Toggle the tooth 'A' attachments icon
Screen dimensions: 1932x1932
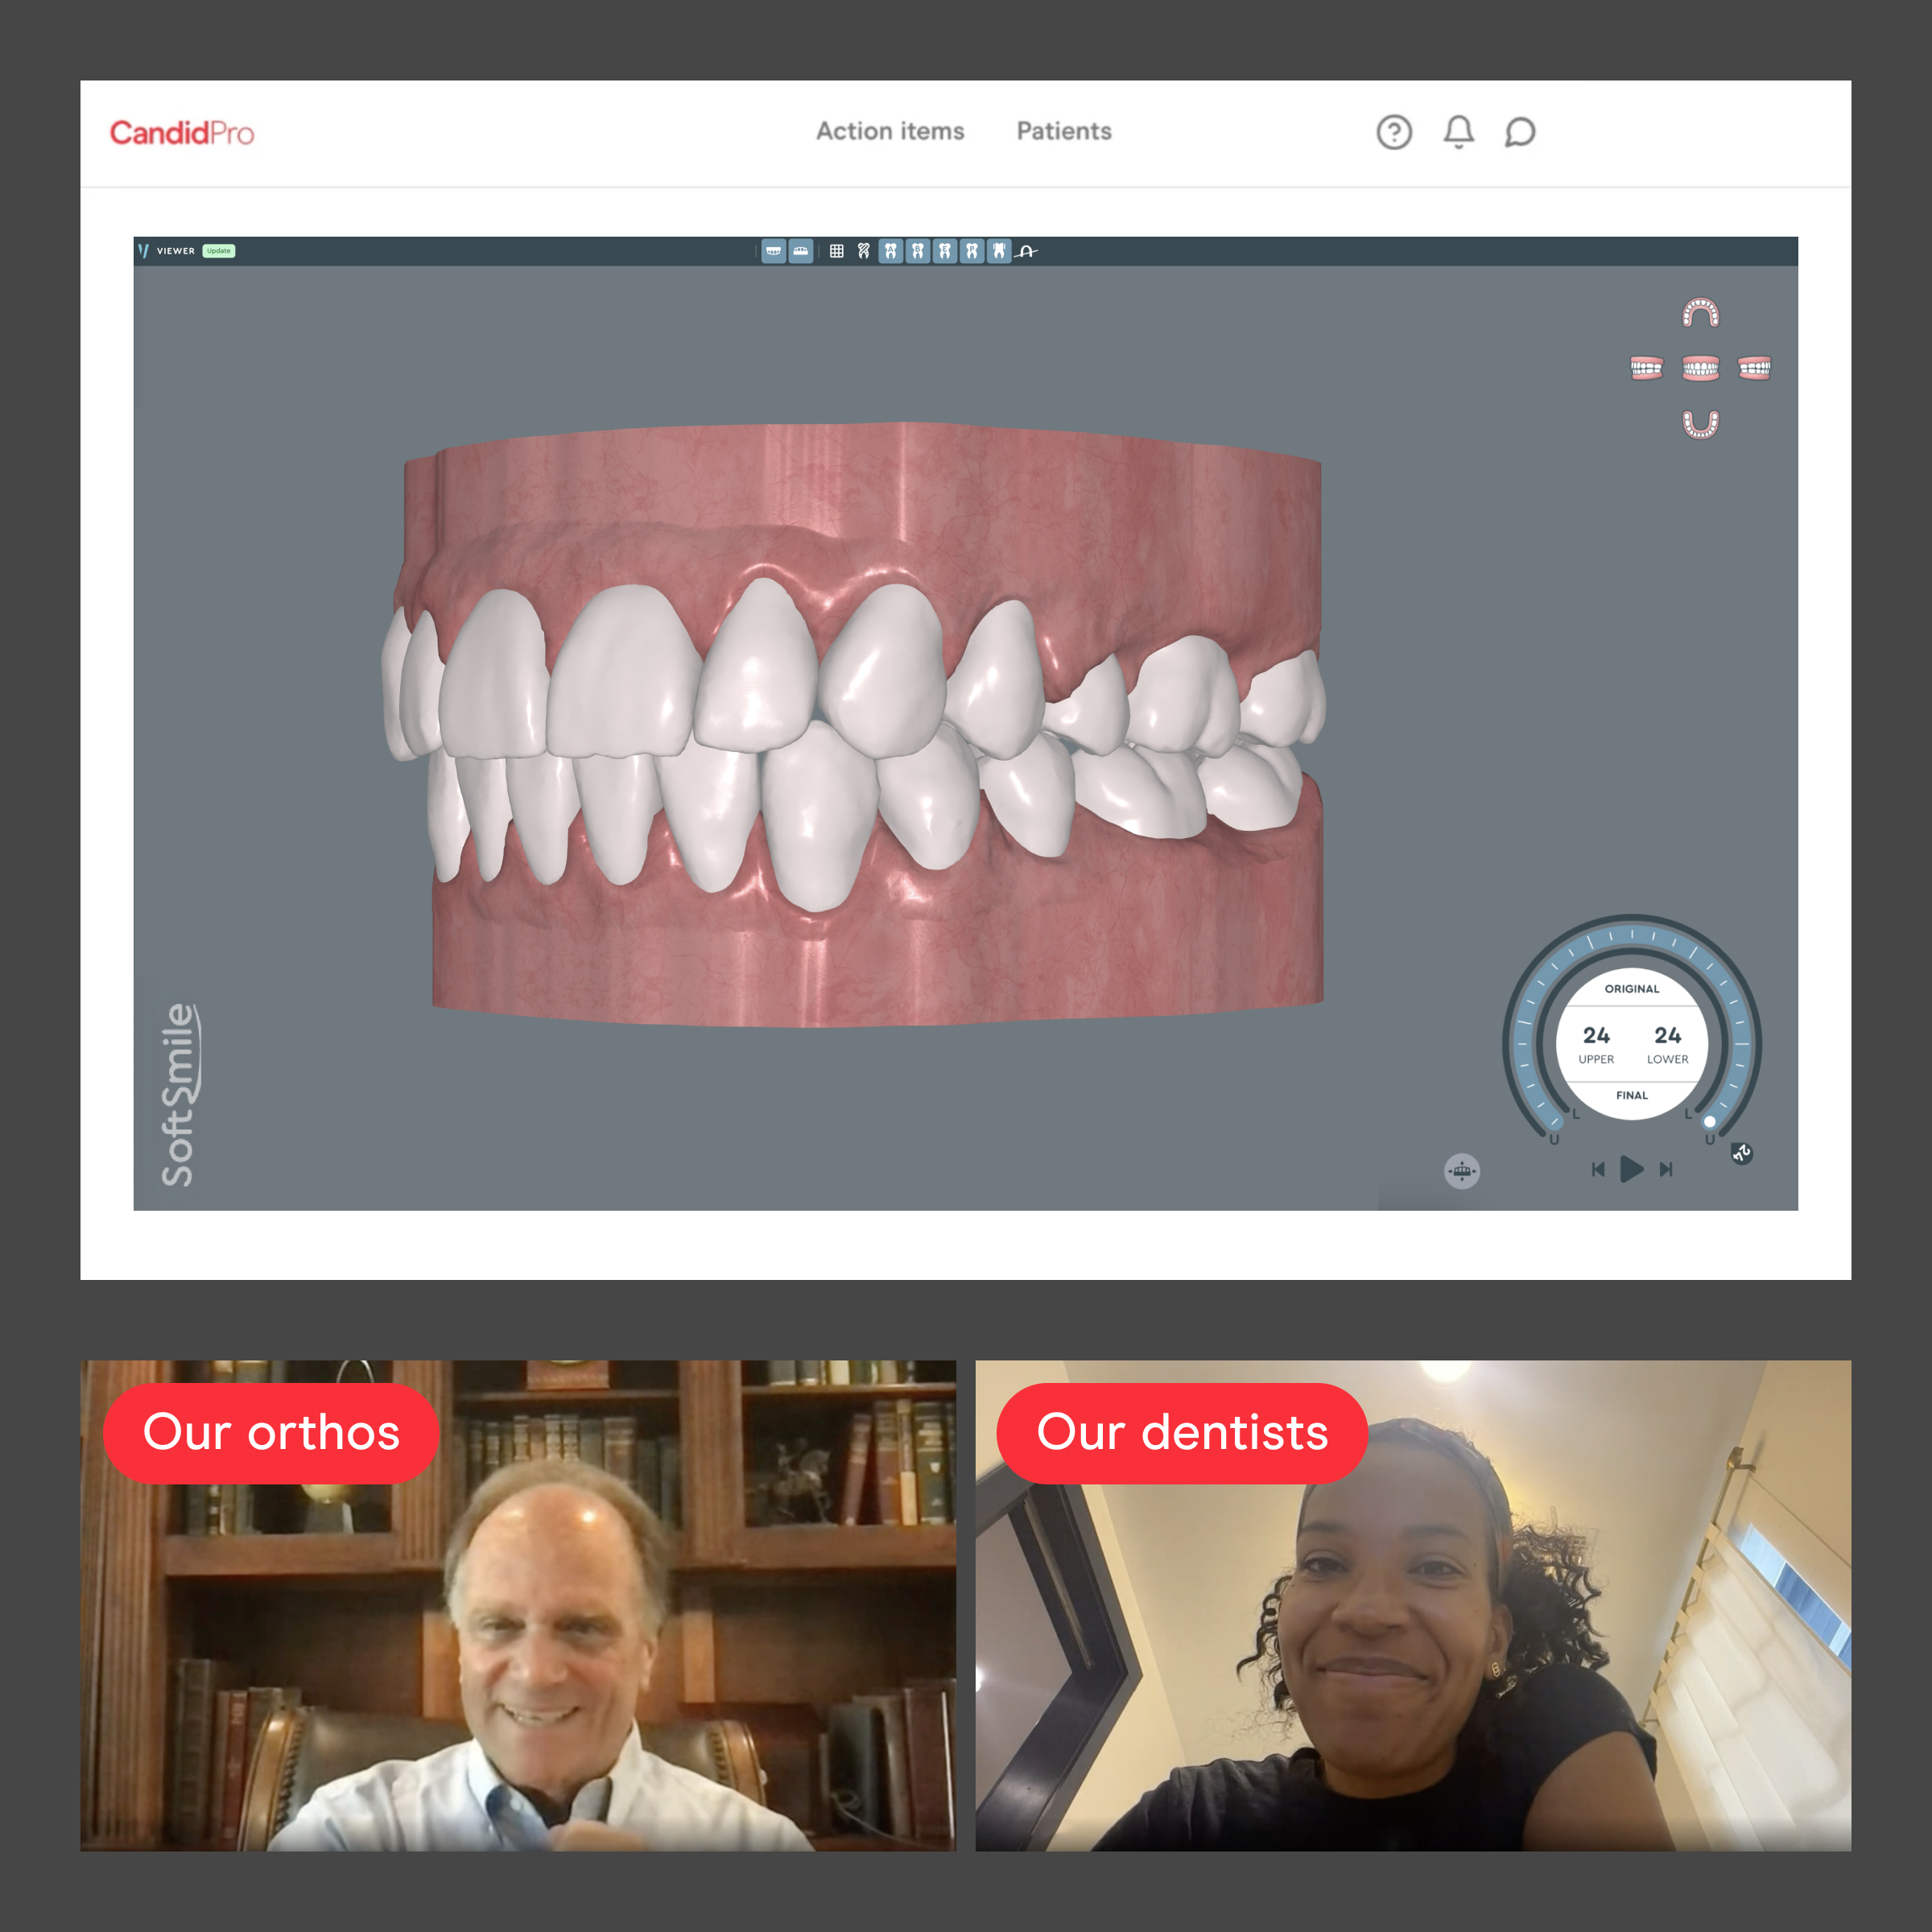click(891, 251)
